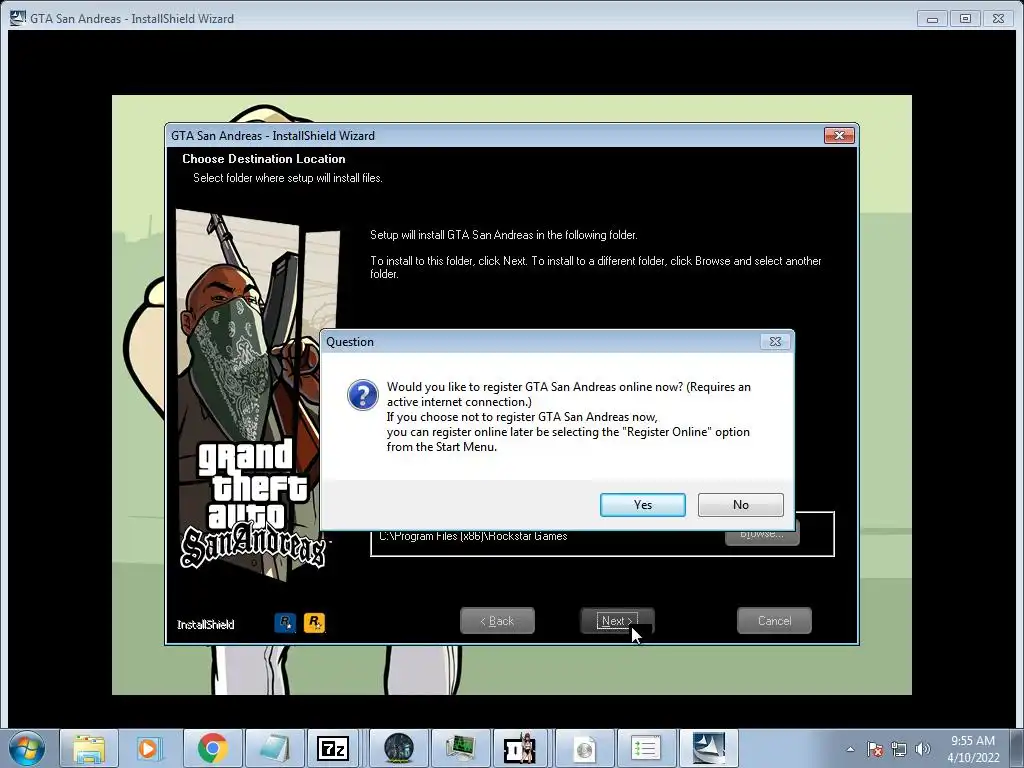Click 'Select folder where setup will install files.' text
This screenshot has width=1024, height=768.
[x=288, y=178]
